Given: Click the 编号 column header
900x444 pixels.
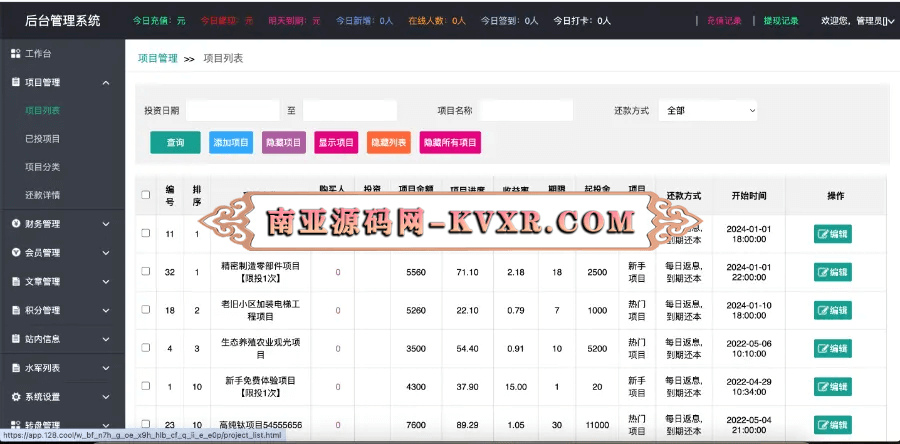Looking at the screenshot, I should pyautogui.click(x=170, y=196).
